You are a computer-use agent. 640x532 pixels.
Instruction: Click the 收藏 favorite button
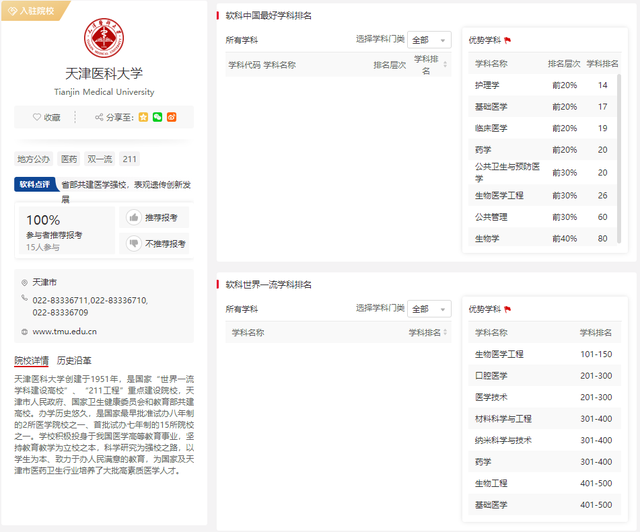pyautogui.click(x=47, y=117)
